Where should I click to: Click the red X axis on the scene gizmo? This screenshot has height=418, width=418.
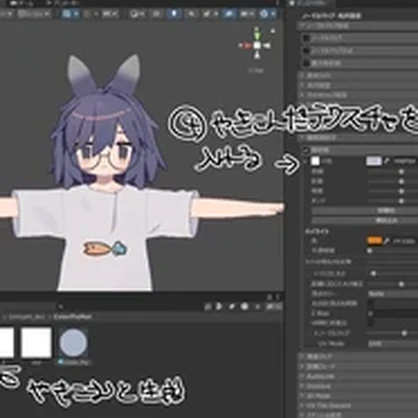pos(246,45)
